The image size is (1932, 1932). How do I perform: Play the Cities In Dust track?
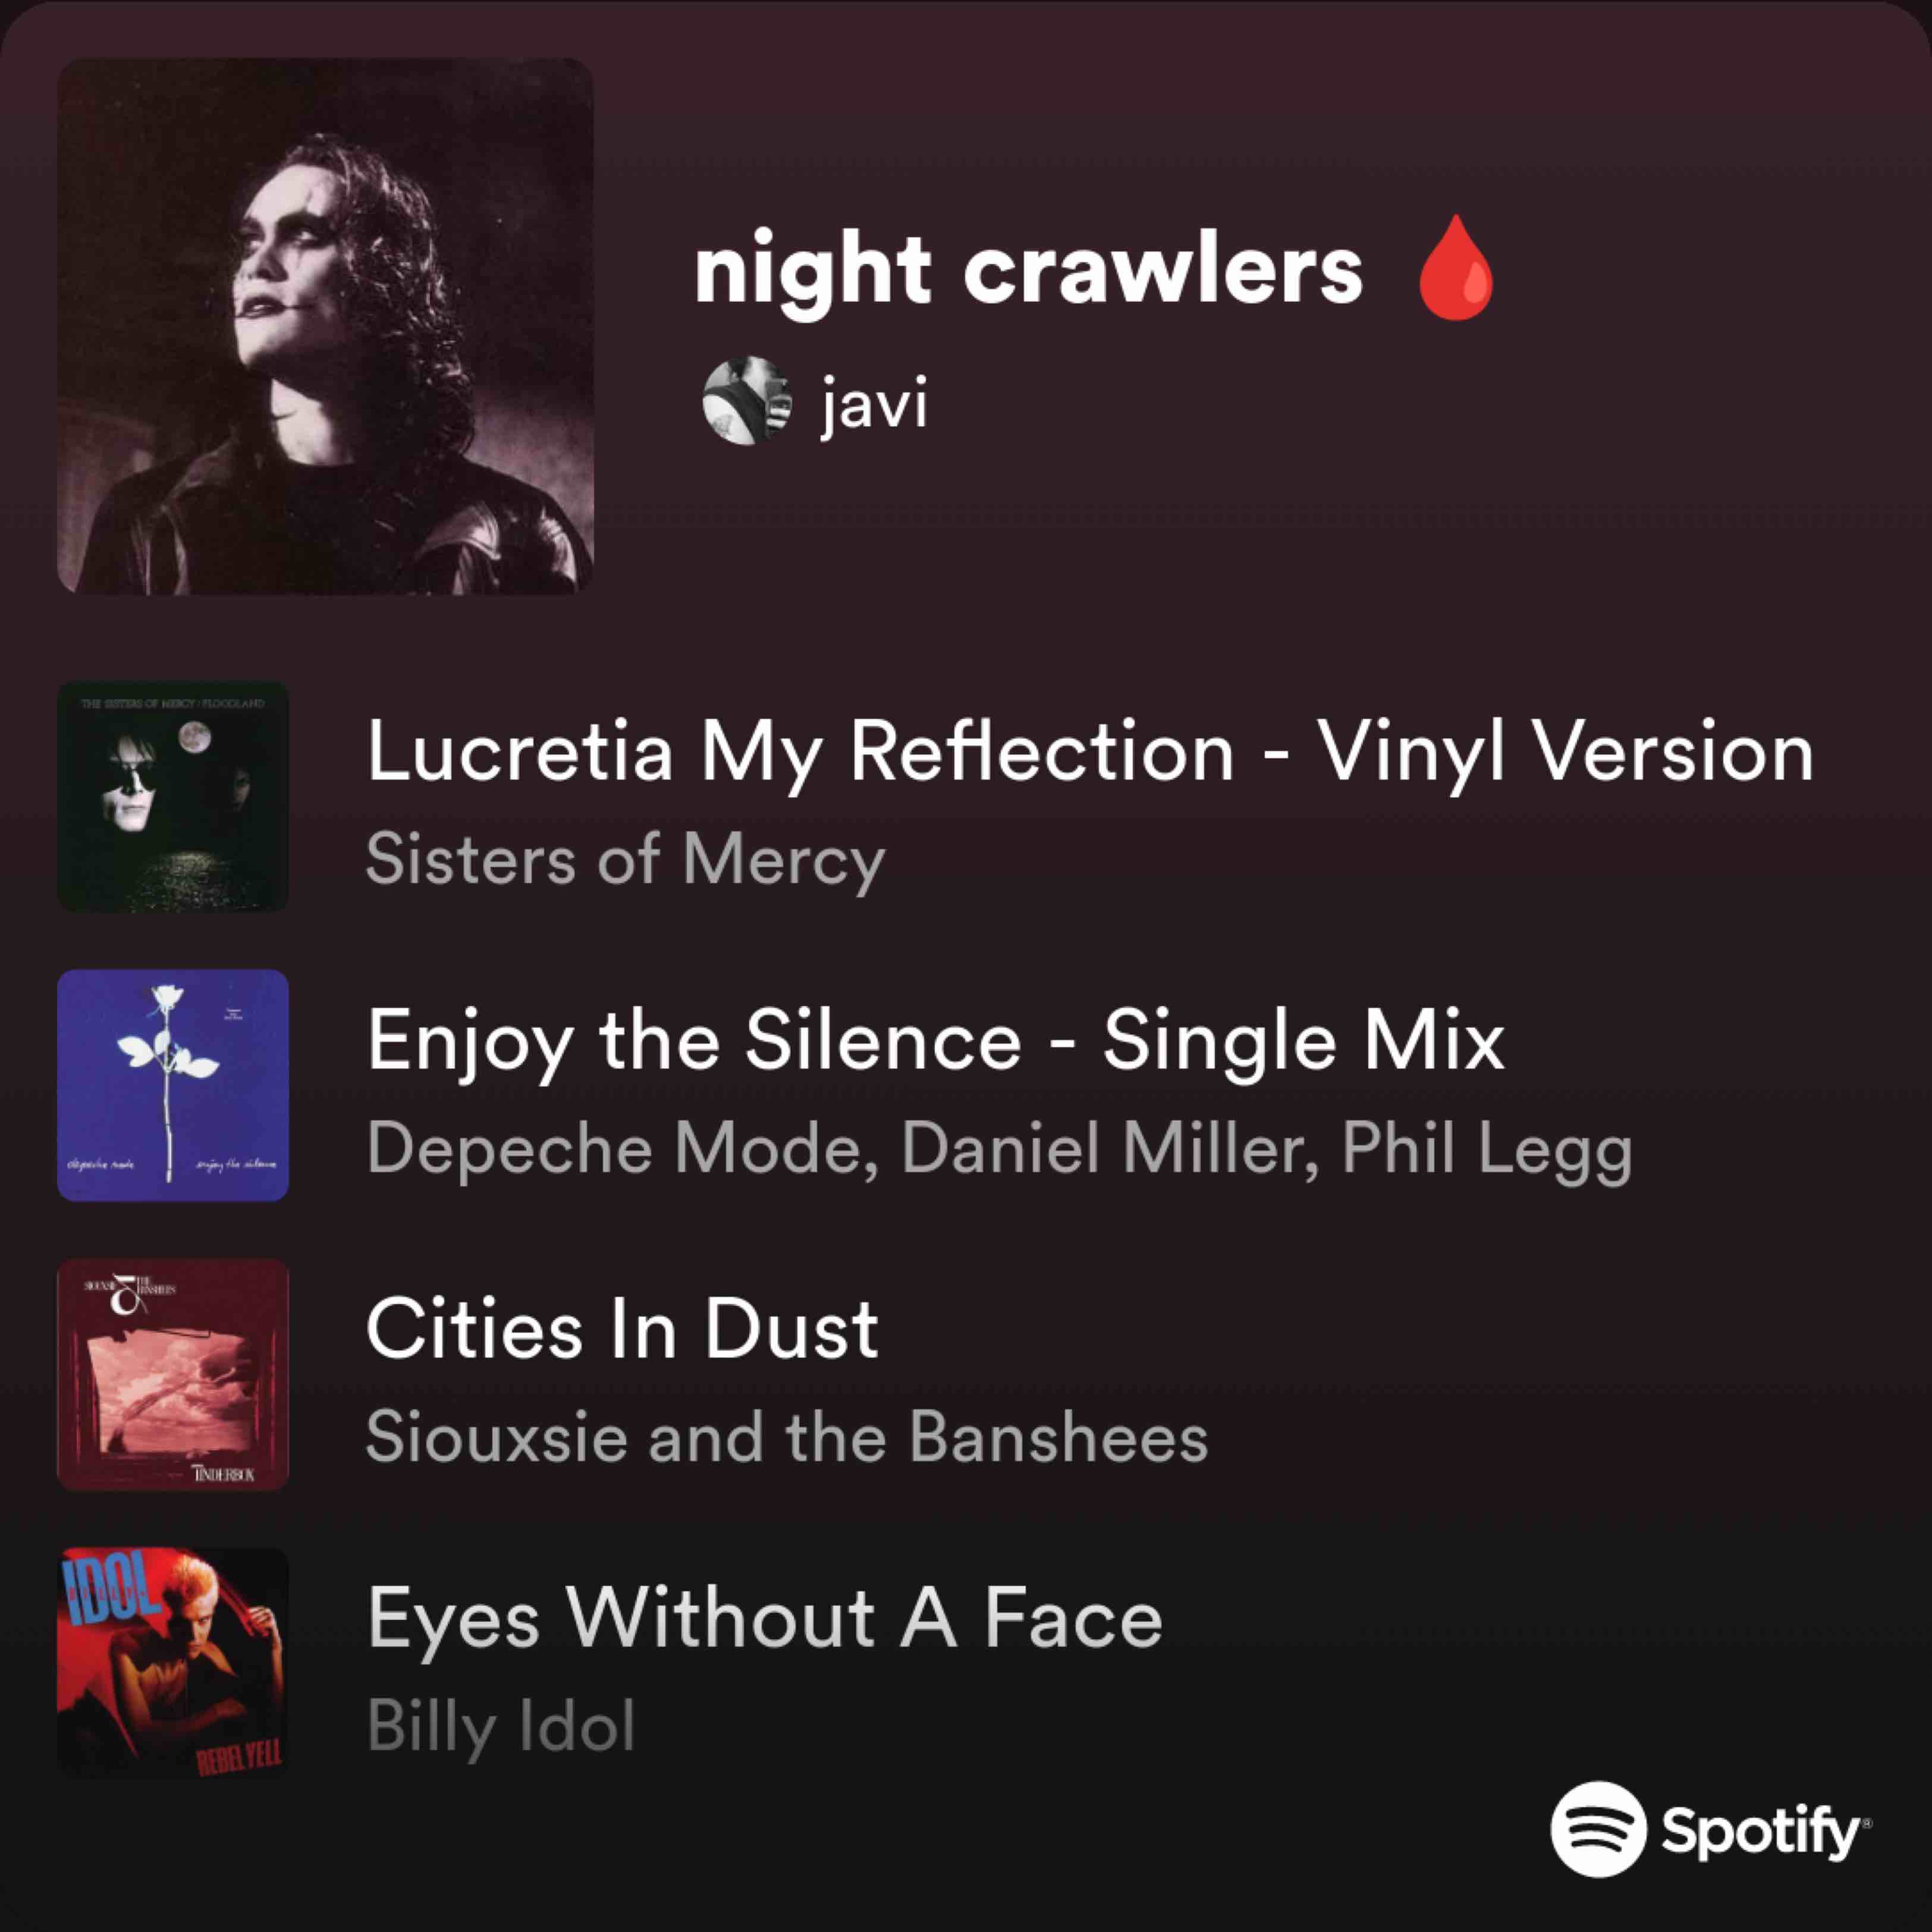tap(623, 1330)
